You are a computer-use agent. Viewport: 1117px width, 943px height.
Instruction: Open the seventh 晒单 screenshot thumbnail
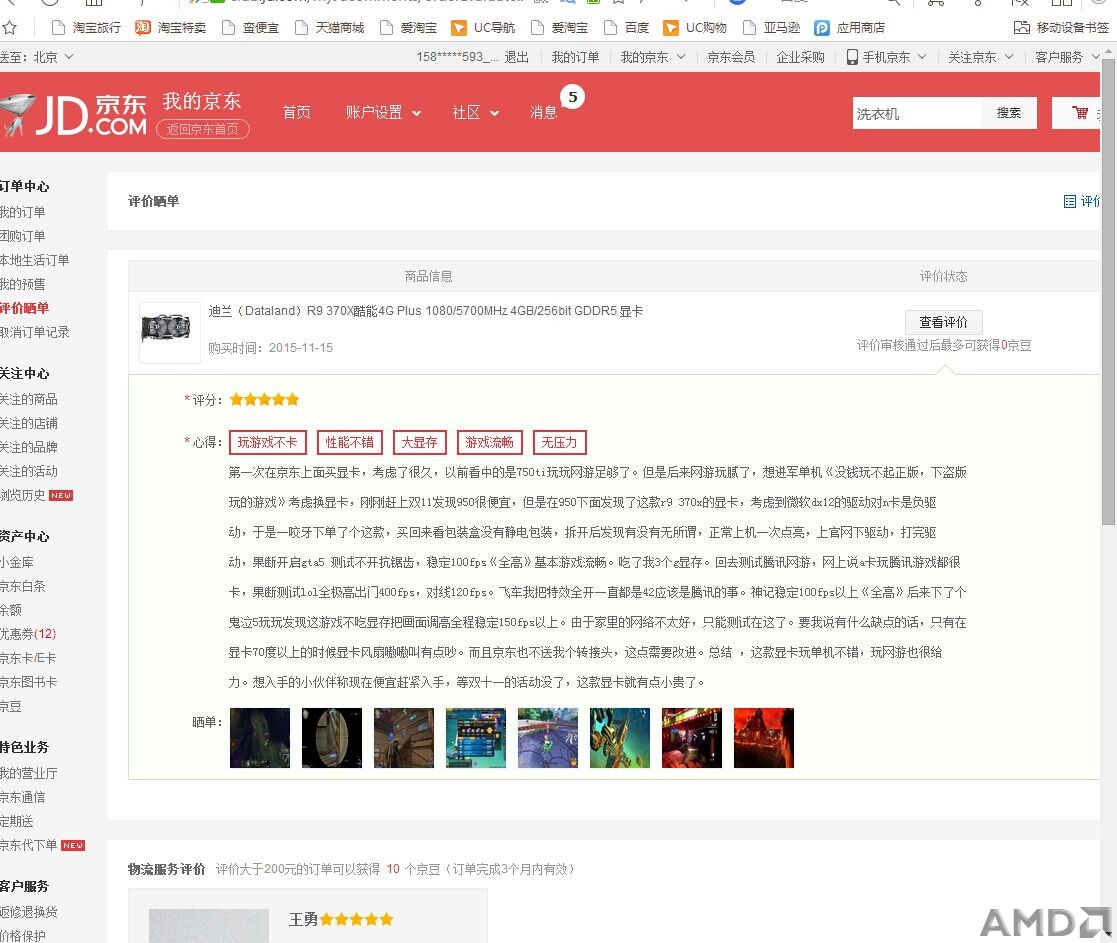coord(692,738)
